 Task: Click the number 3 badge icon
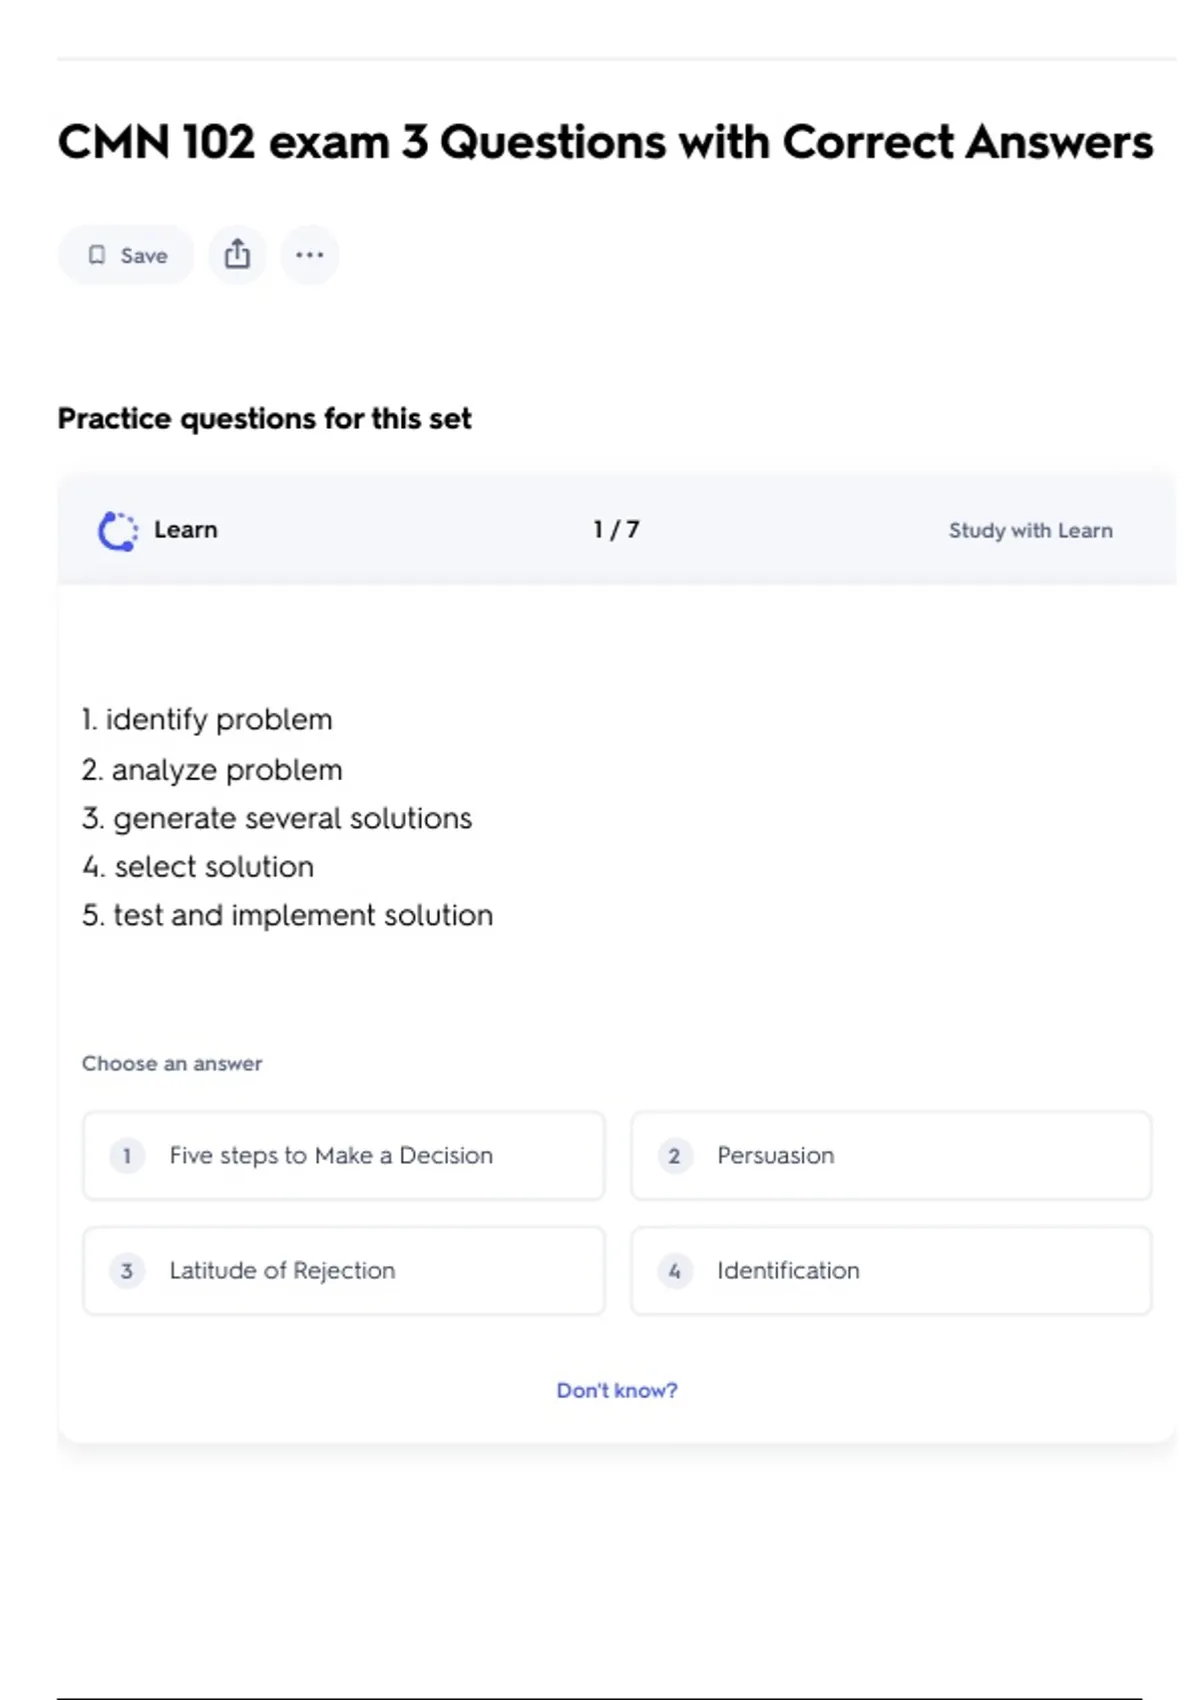(127, 1271)
